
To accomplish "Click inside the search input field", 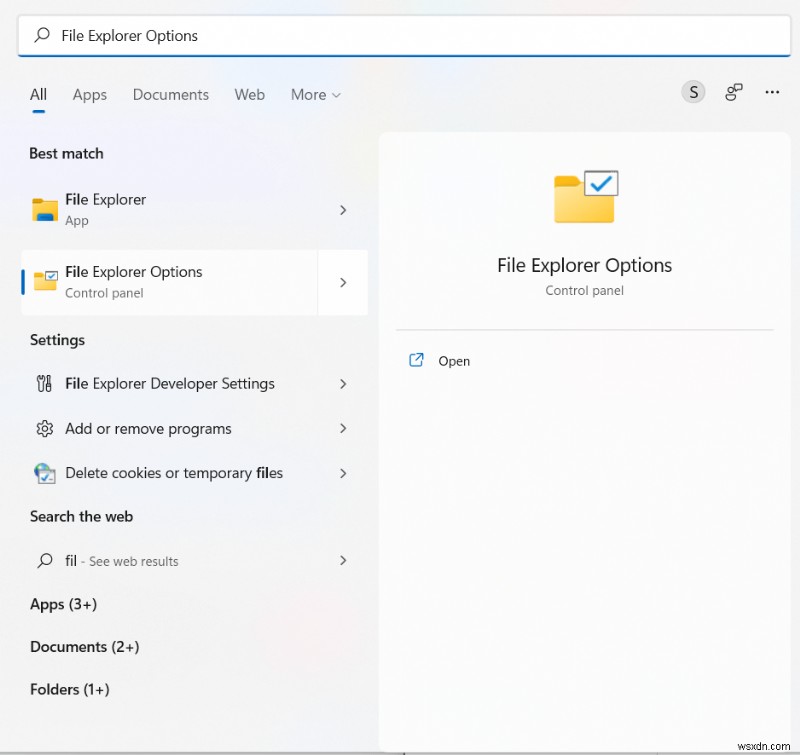I will (300, 35).
